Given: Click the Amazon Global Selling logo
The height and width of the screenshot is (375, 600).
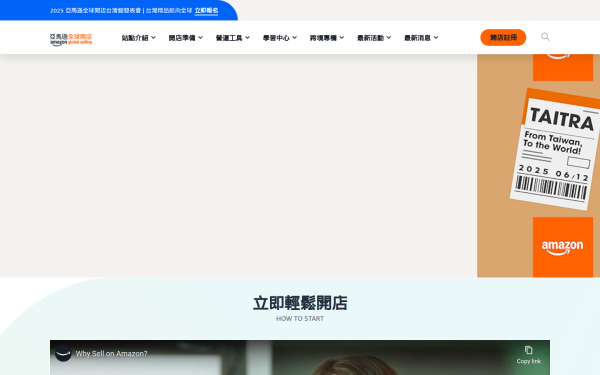Looking at the screenshot, I should point(71,39).
